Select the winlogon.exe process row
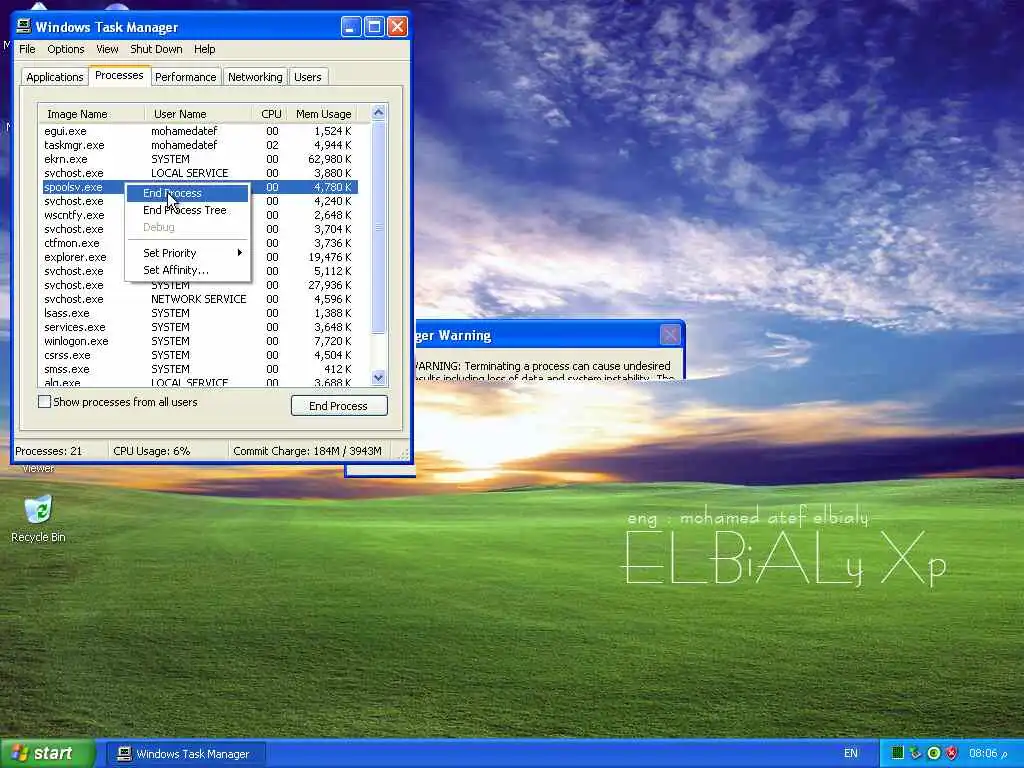Viewport: 1024px width, 768px height. [199, 341]
